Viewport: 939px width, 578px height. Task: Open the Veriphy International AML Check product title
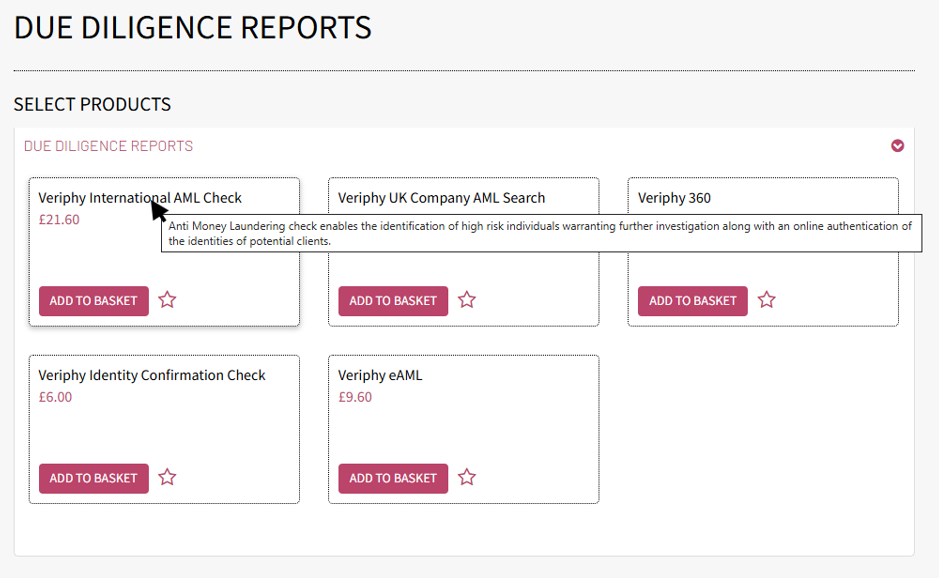coord(139,197)
